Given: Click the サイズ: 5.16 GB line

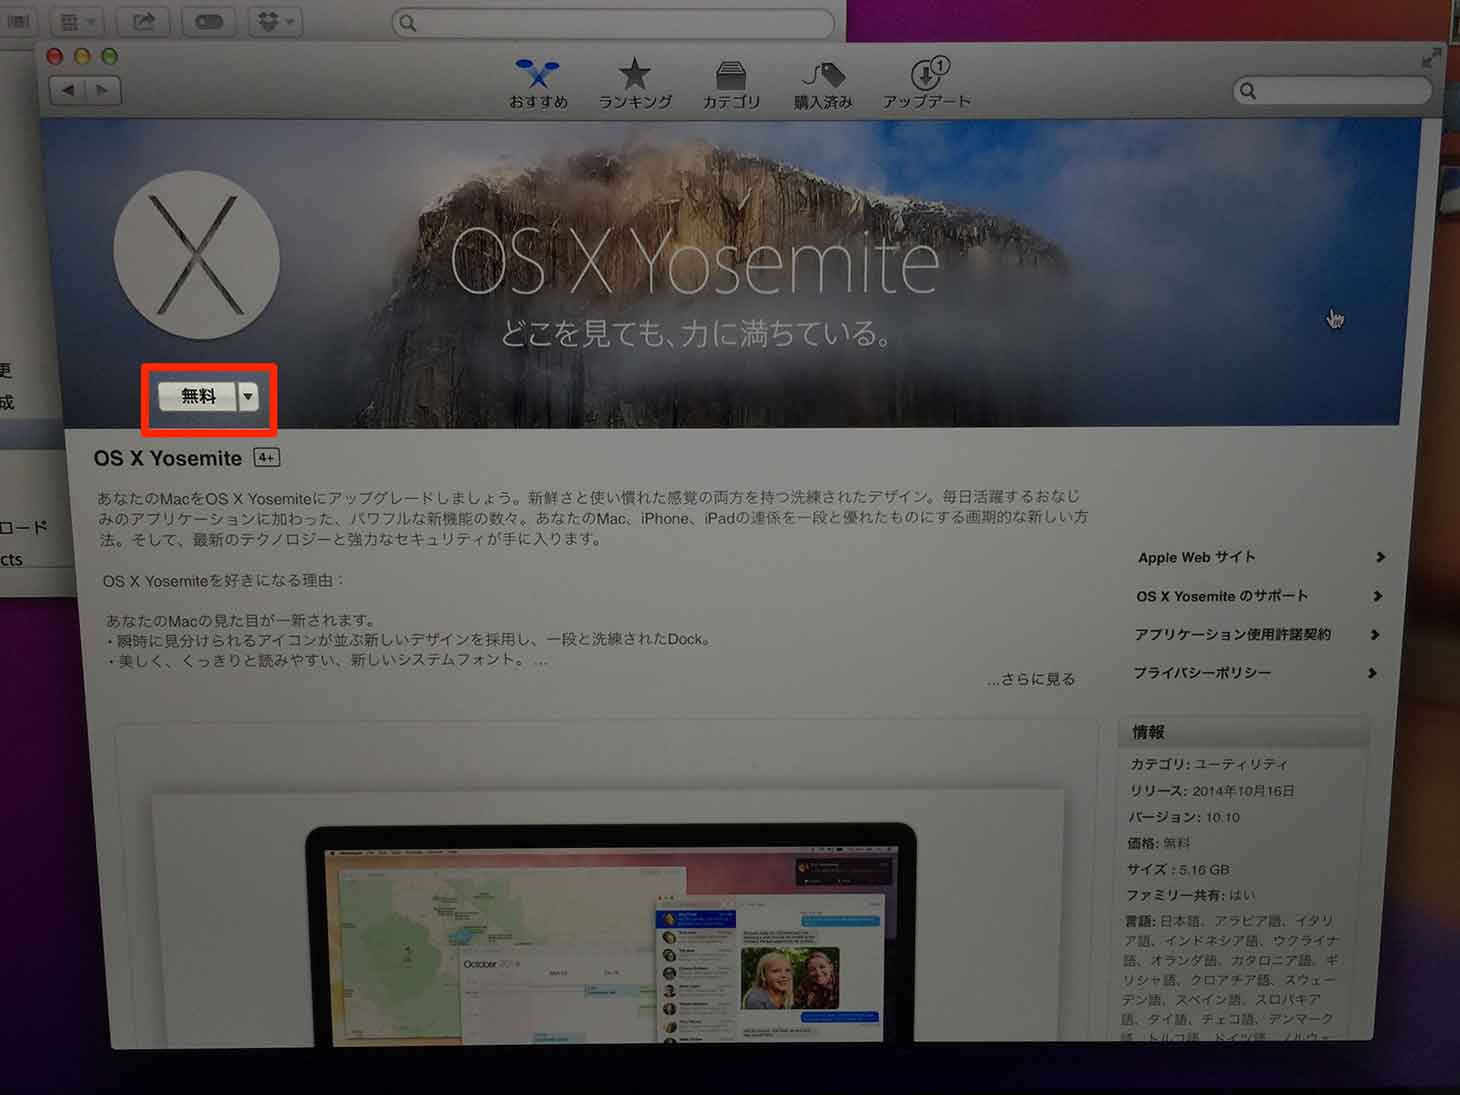Looking at the screenshot, I should (1178, 870).
